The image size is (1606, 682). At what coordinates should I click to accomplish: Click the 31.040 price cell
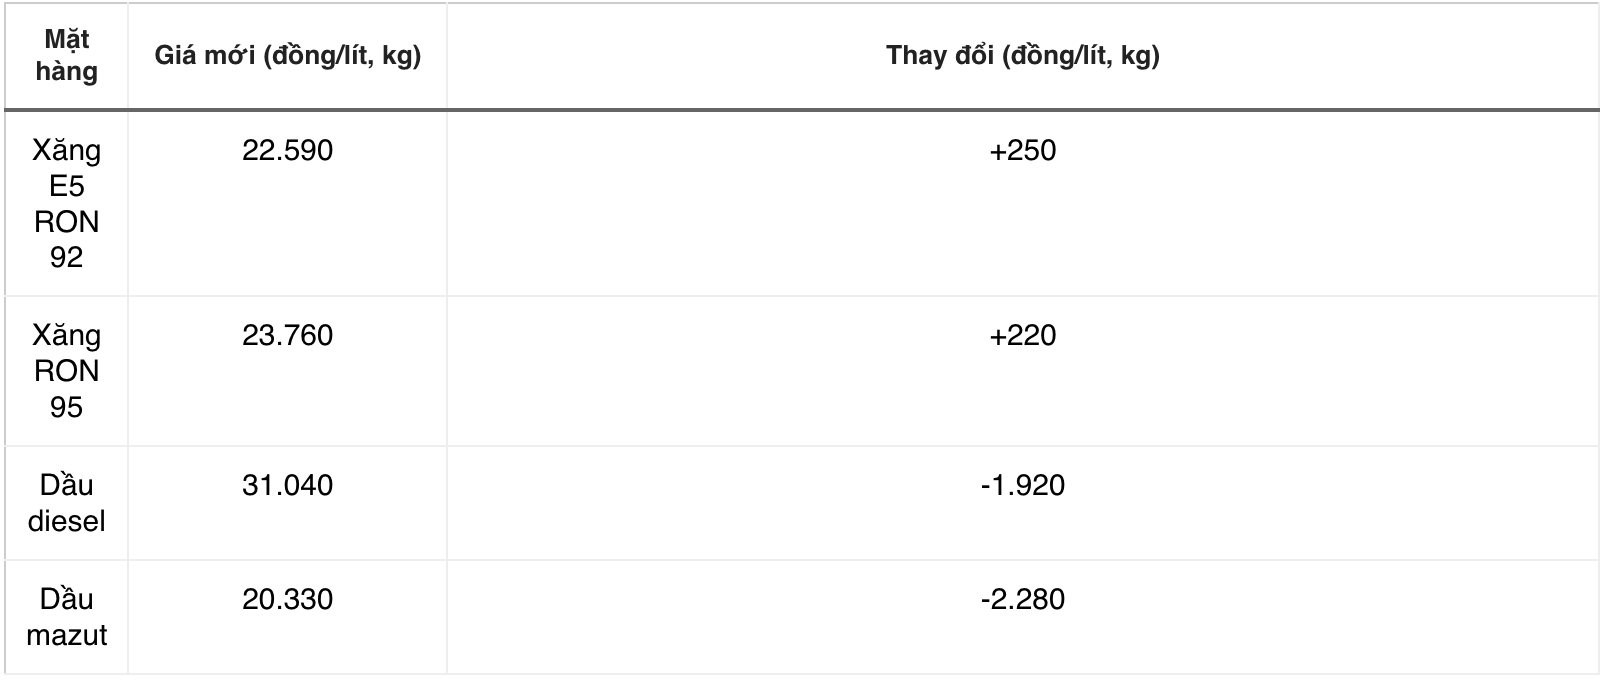287,486
